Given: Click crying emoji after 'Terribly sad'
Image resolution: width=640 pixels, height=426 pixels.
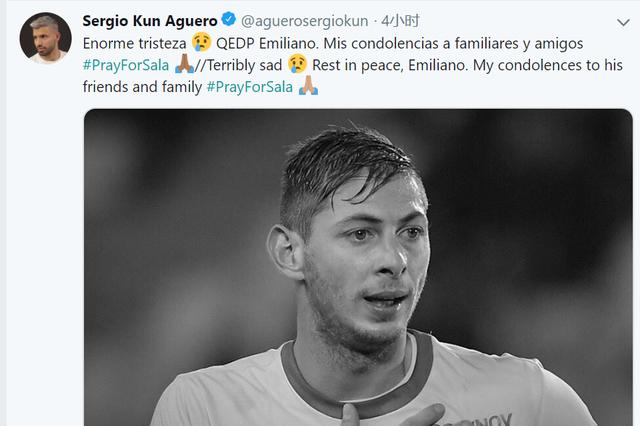Looking at the screenshot, I should pyautogui.click(x=297, y=64).
